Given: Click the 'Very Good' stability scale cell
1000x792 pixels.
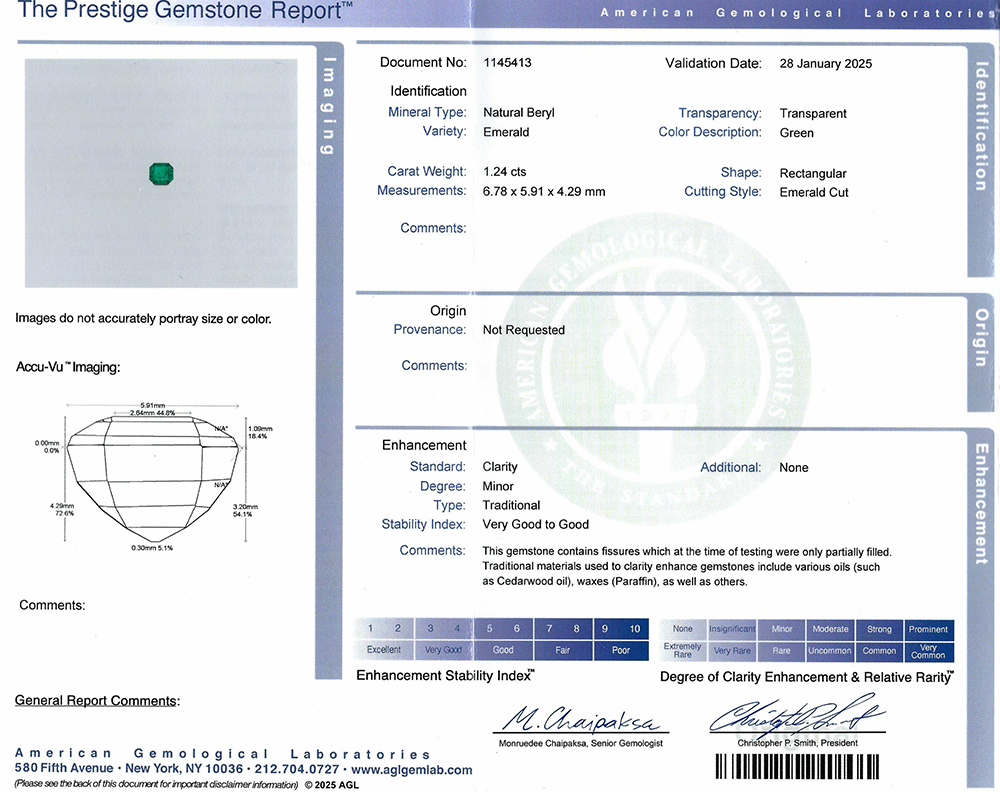Looking at the screenshot, I should pyautogui.click(x=443, y=650).
